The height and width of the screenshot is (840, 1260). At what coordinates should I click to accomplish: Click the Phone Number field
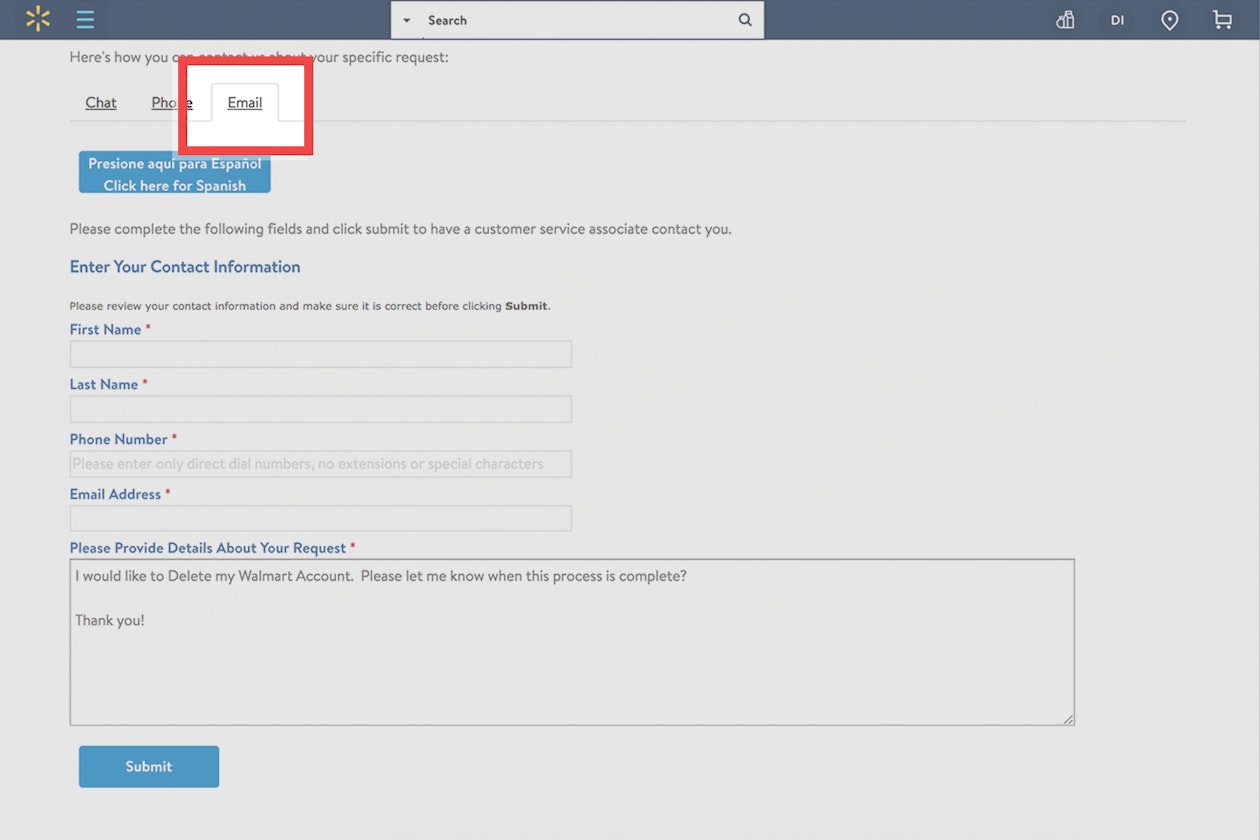point(320,463)
